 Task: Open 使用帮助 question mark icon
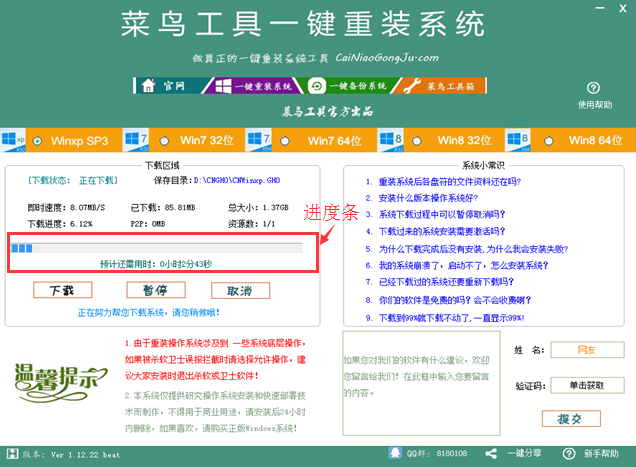(x=593, y=88)
